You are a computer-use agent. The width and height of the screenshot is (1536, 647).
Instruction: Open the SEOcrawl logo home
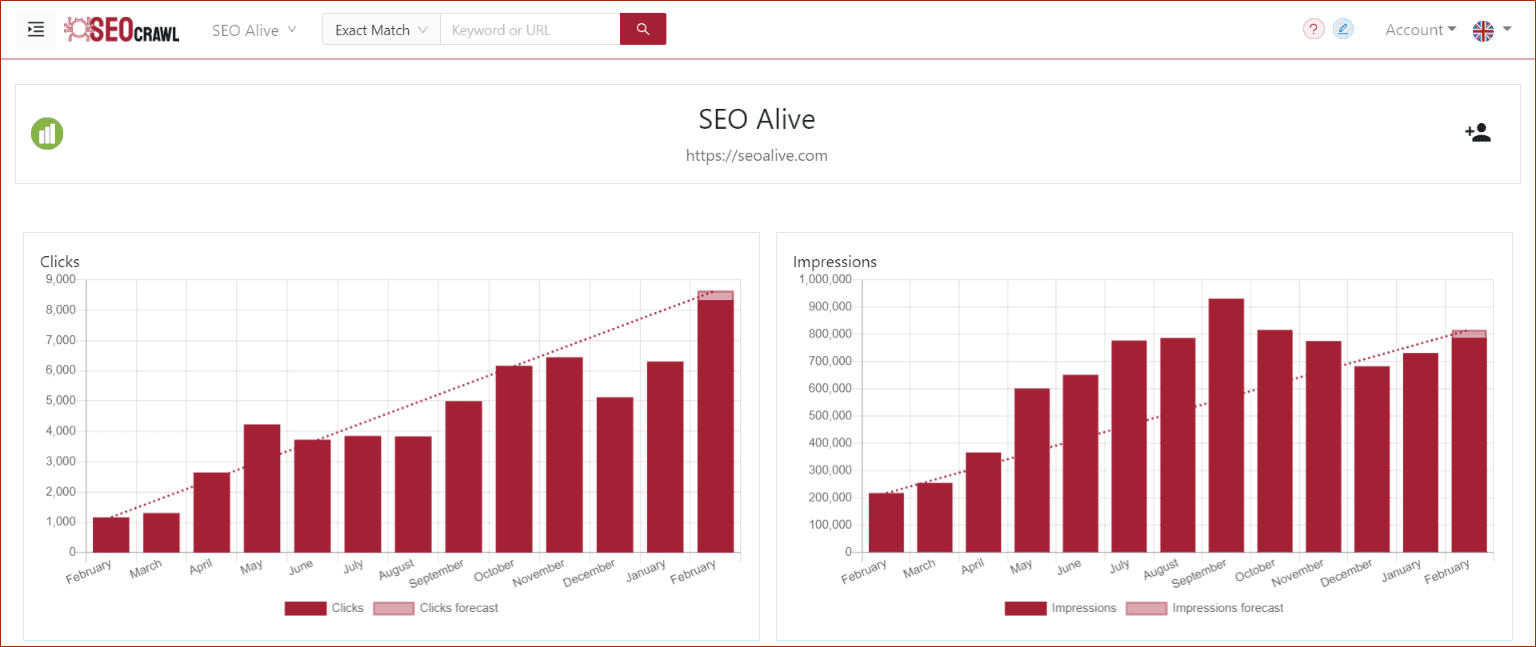click(x=122, y=30)
